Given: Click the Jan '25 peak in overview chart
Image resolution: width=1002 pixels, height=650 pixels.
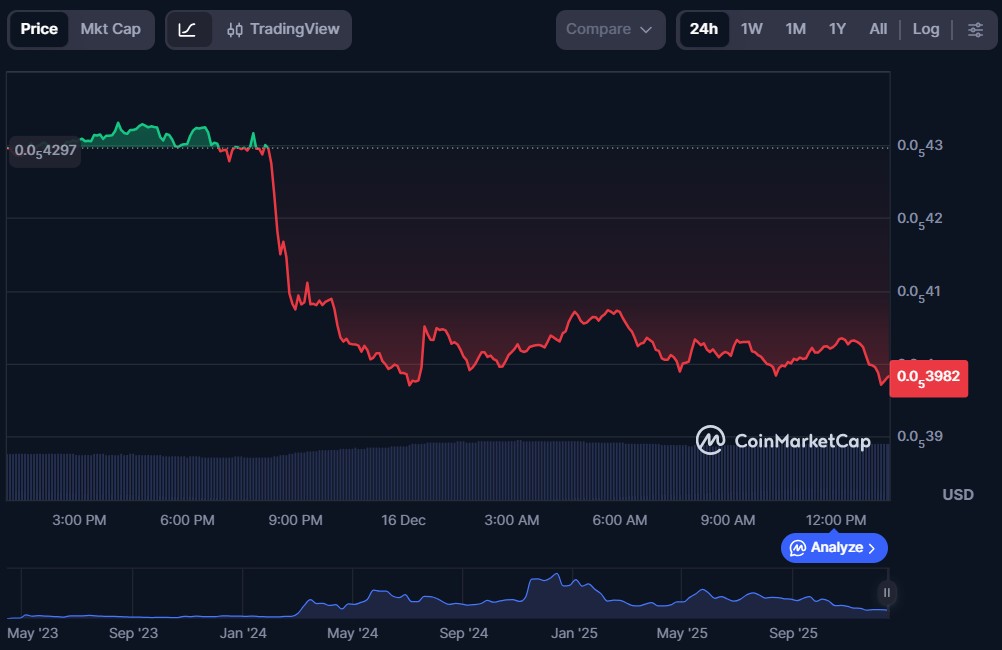Looking at the screenshot, I should (556, 577).
